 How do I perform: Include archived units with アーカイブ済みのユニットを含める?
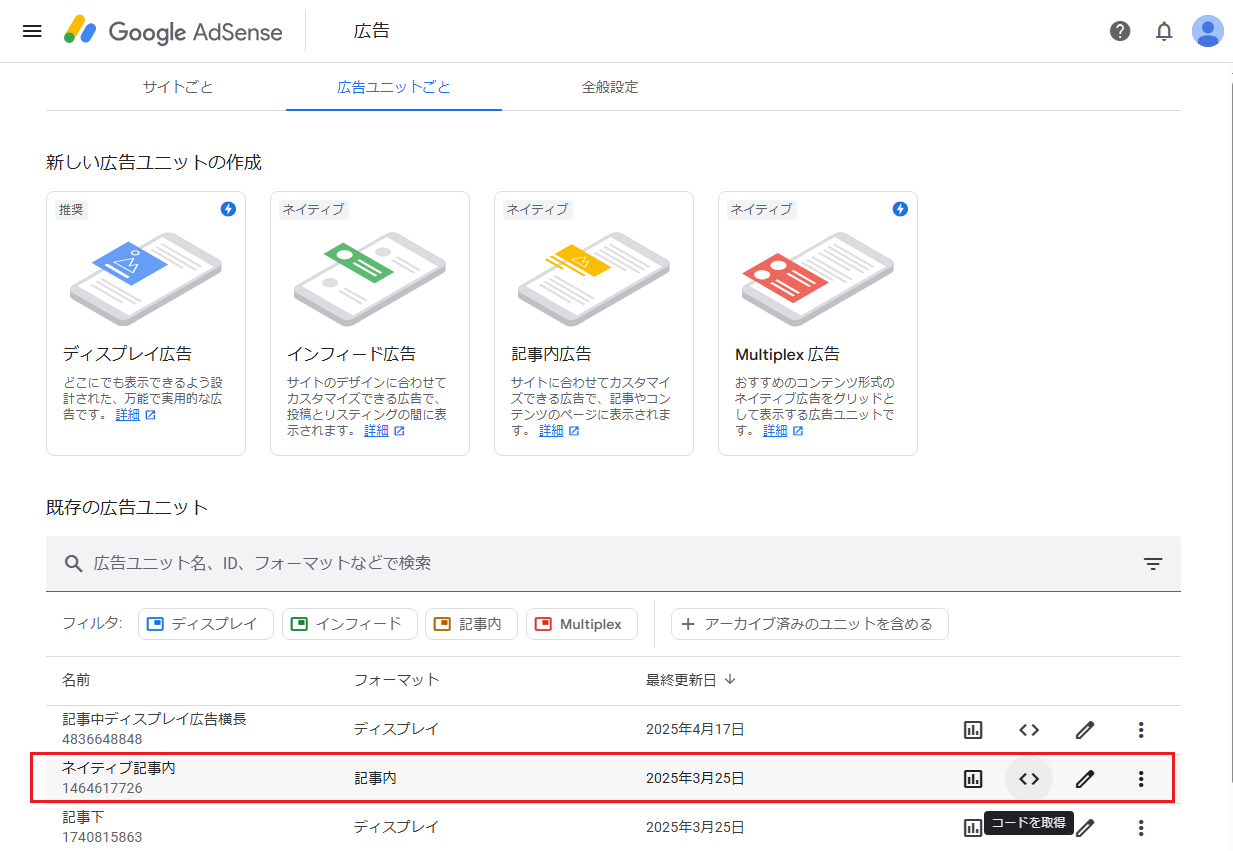tap(810, 624)
